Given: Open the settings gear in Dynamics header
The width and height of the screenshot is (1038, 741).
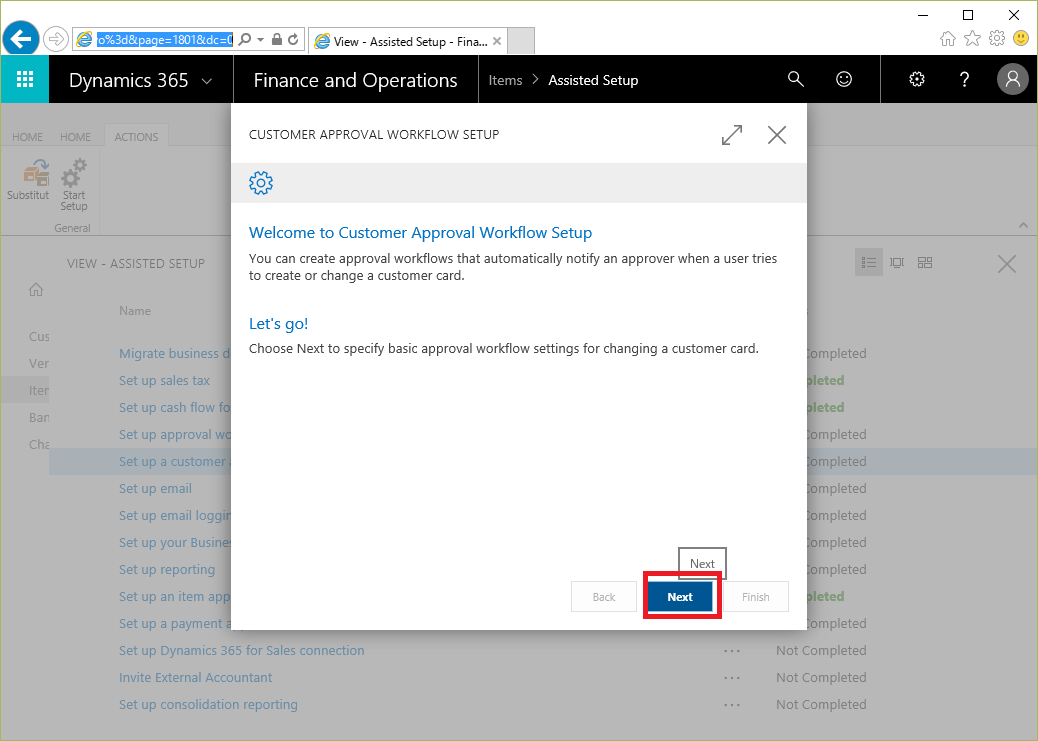Looking at the screenshot, I should click(917, 79).
